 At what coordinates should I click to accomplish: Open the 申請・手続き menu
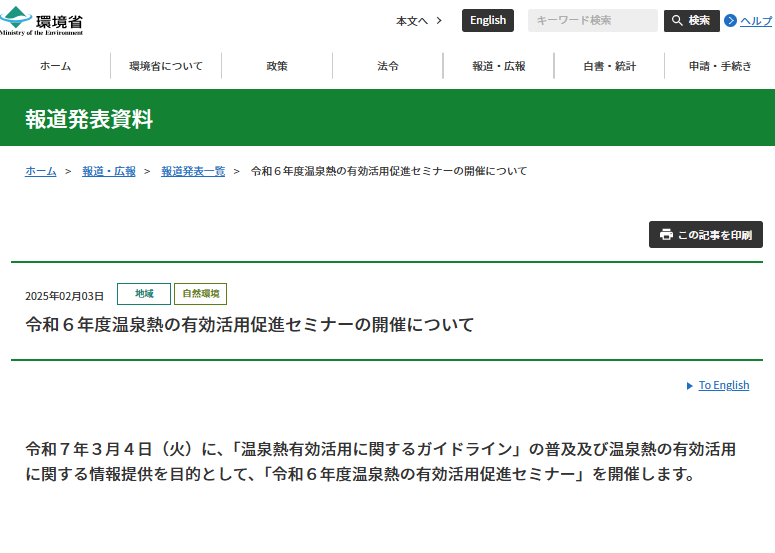(720, 66)
